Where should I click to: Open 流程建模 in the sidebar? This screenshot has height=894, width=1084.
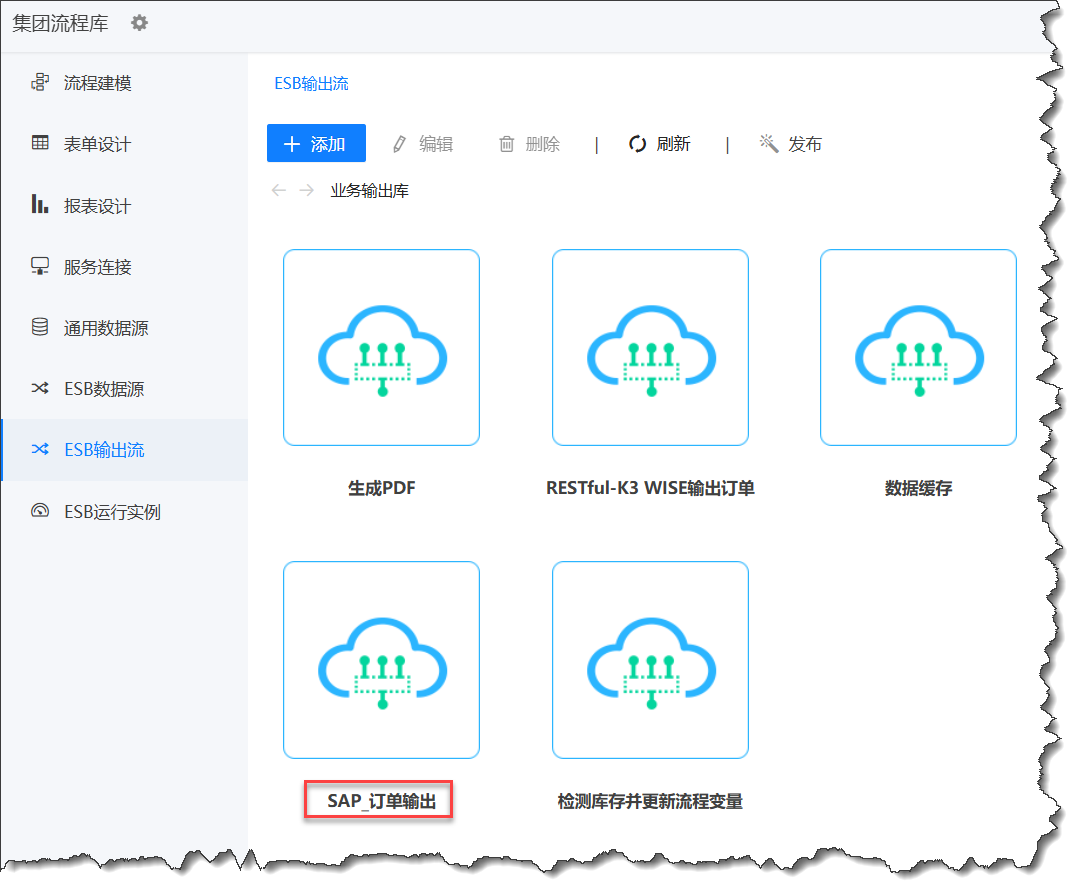click(x=97, y=83)
